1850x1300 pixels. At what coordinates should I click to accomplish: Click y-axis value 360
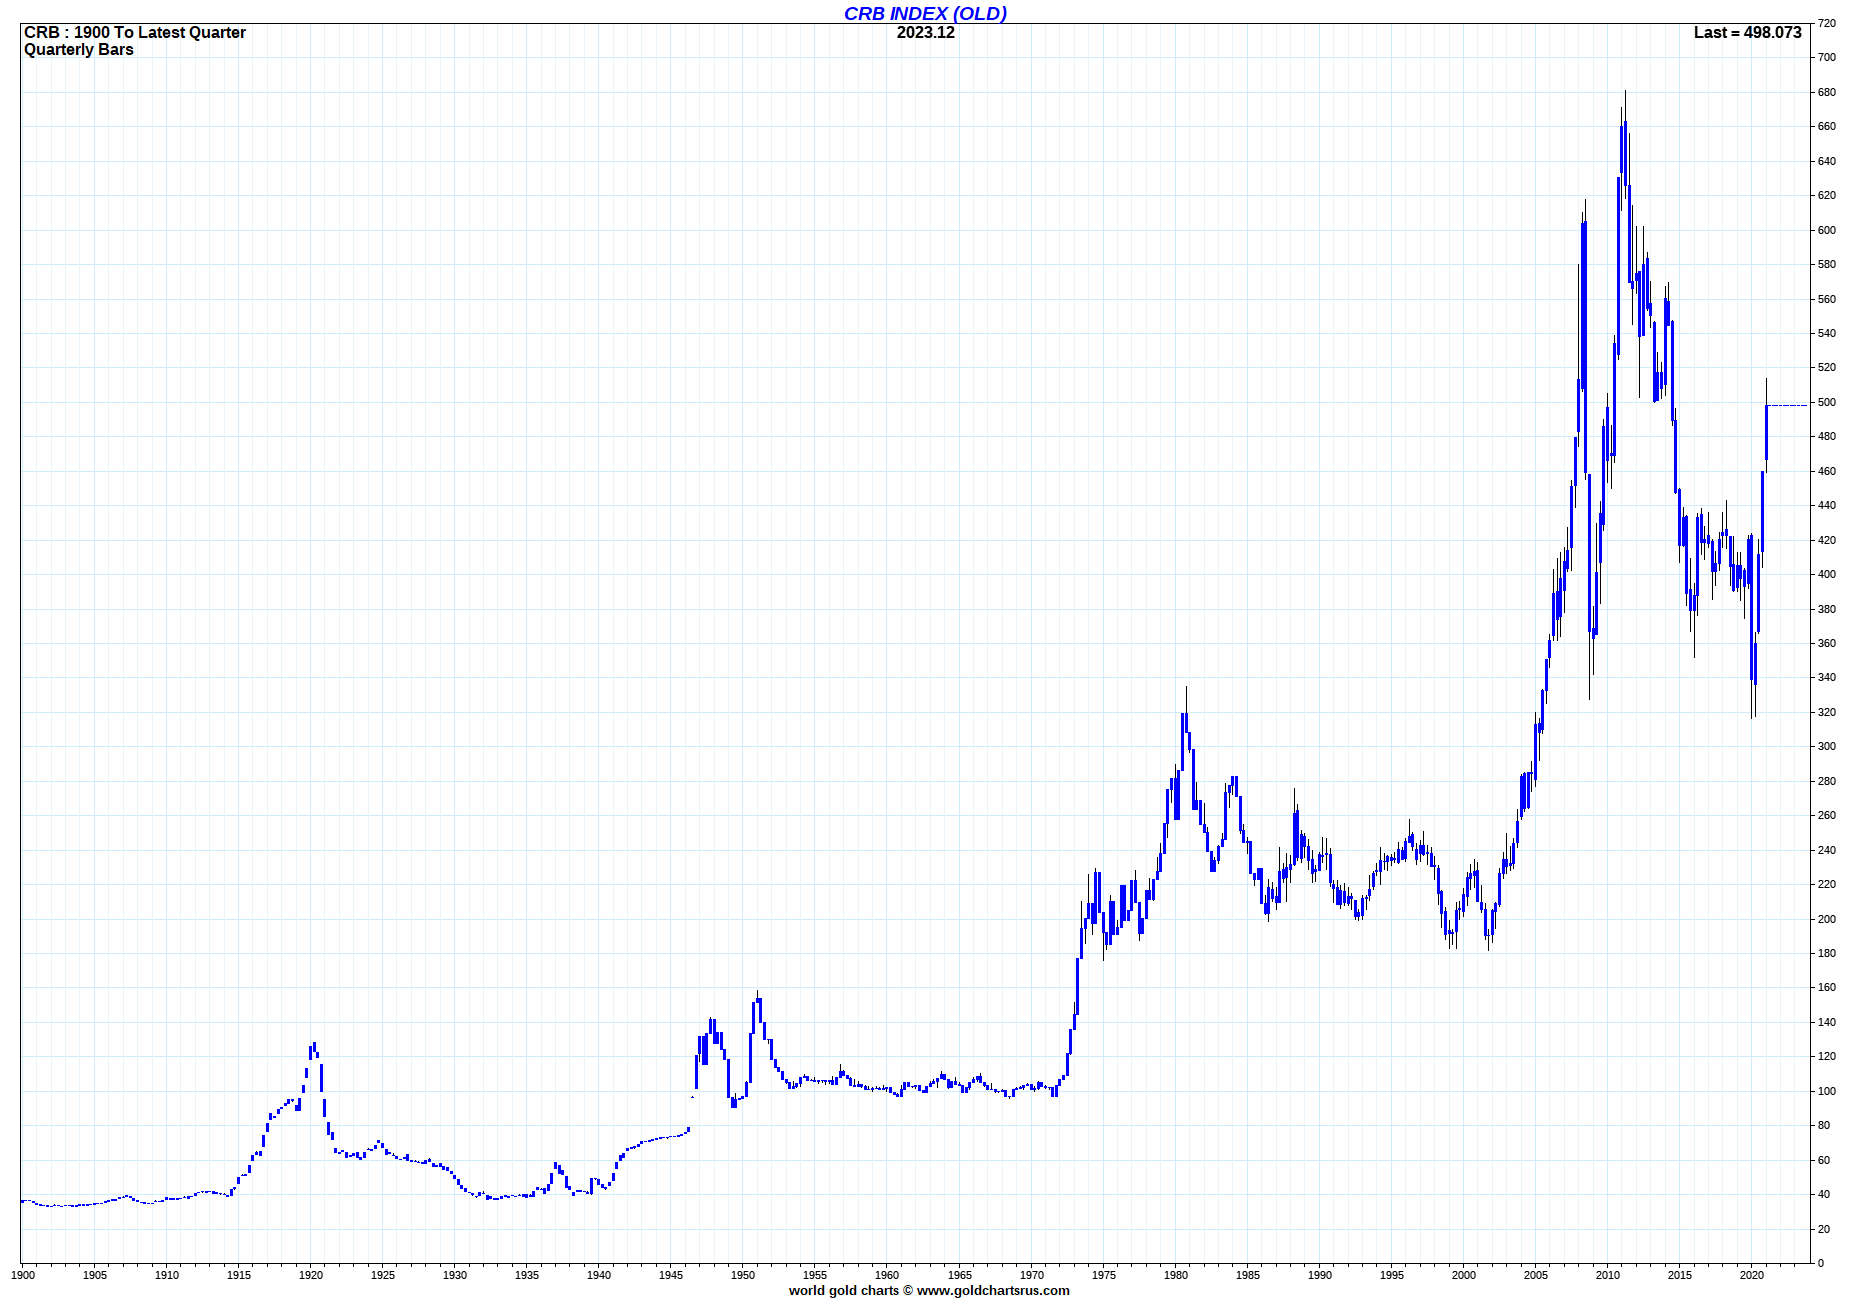(x=1827, y=643)
